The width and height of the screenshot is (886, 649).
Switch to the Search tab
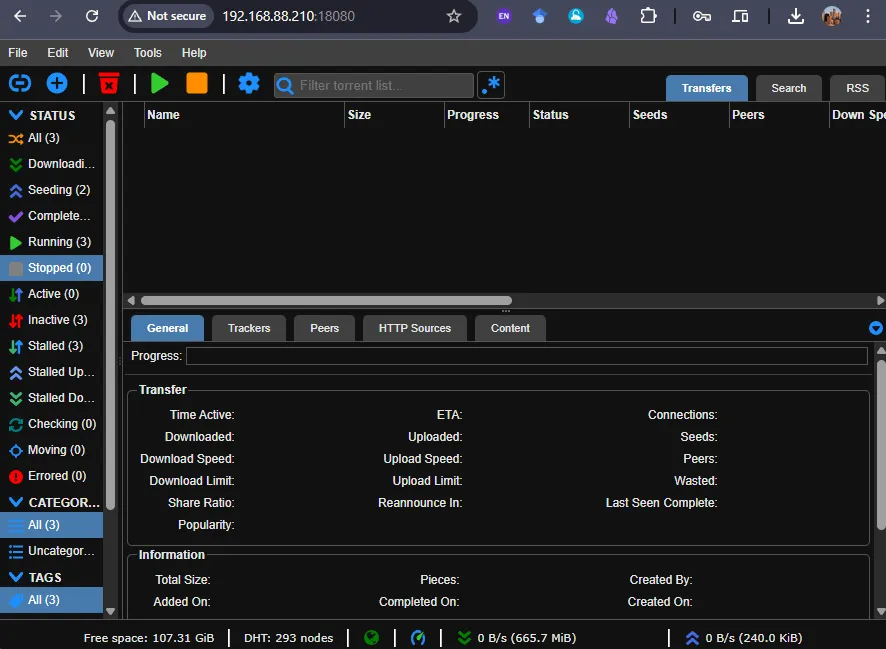pos(788,88)
